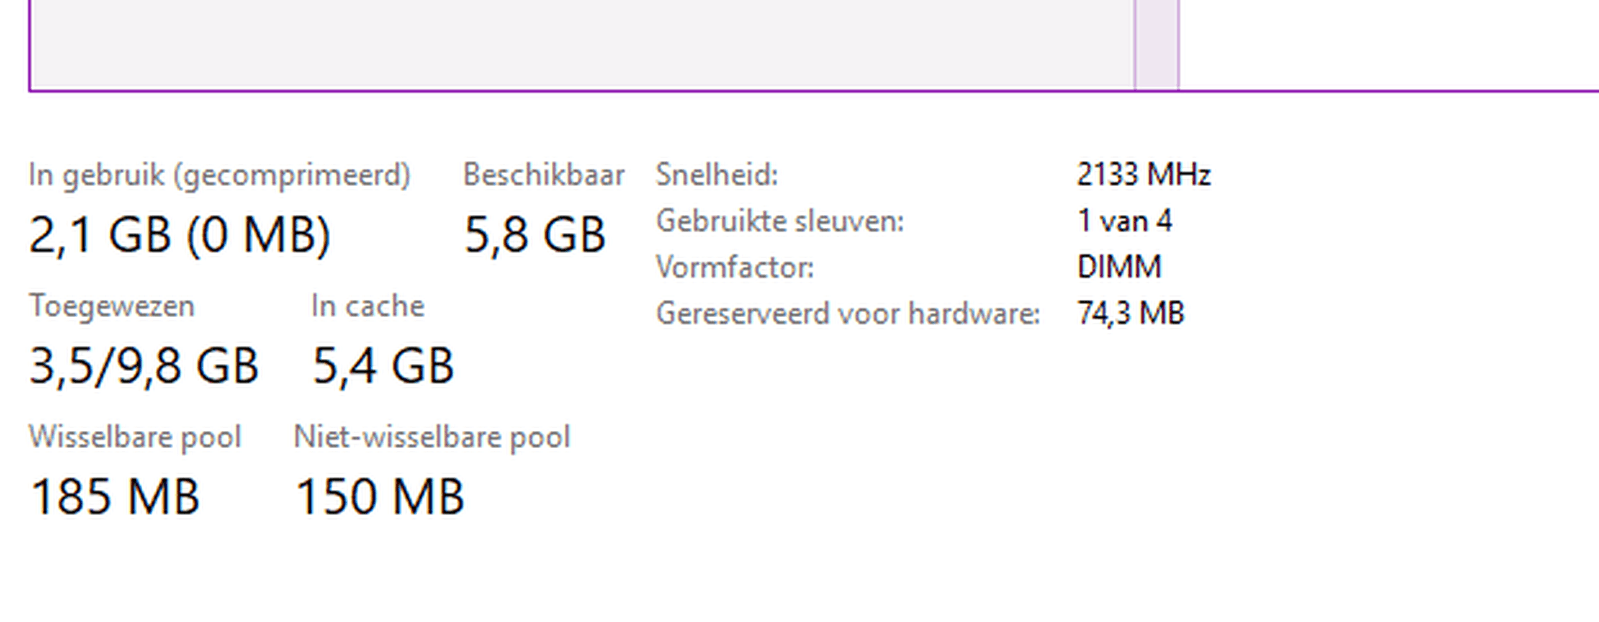Select the 'In gebruik (gecomprimeerd)' label
1599x622 pixels.
[x=220, y=174]
